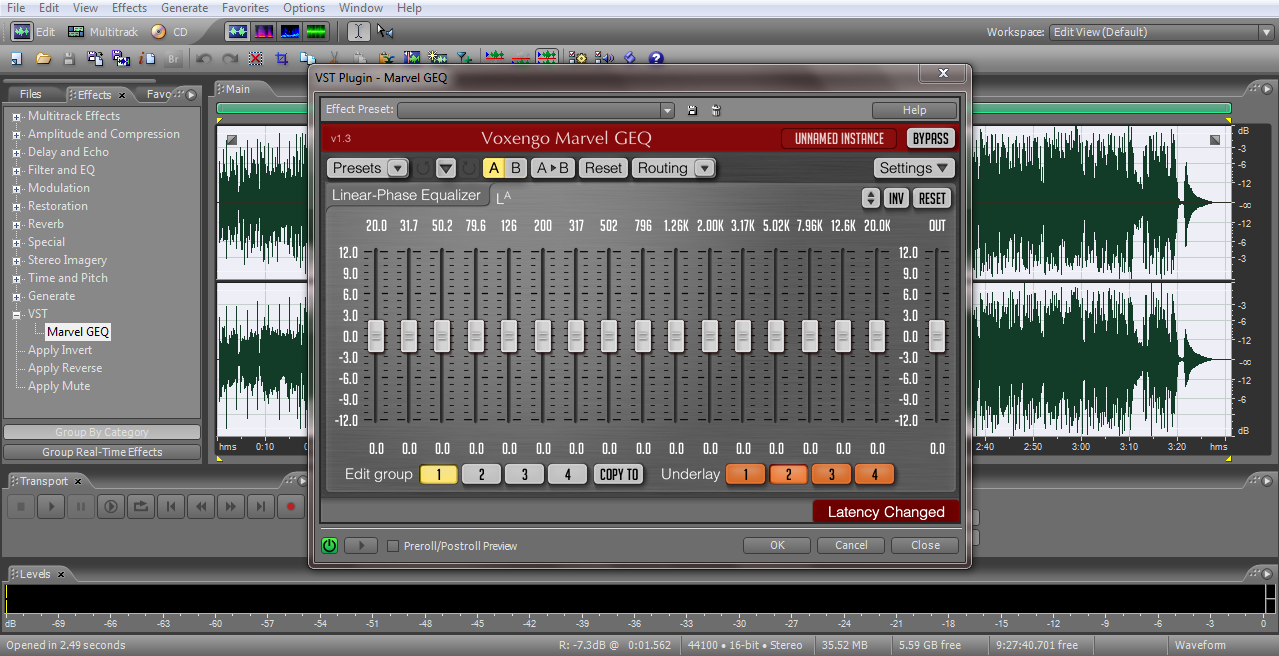Switch to Multitrack view icon
Viewport: 1279px width, 656px height.
click(x=77, y=32)
